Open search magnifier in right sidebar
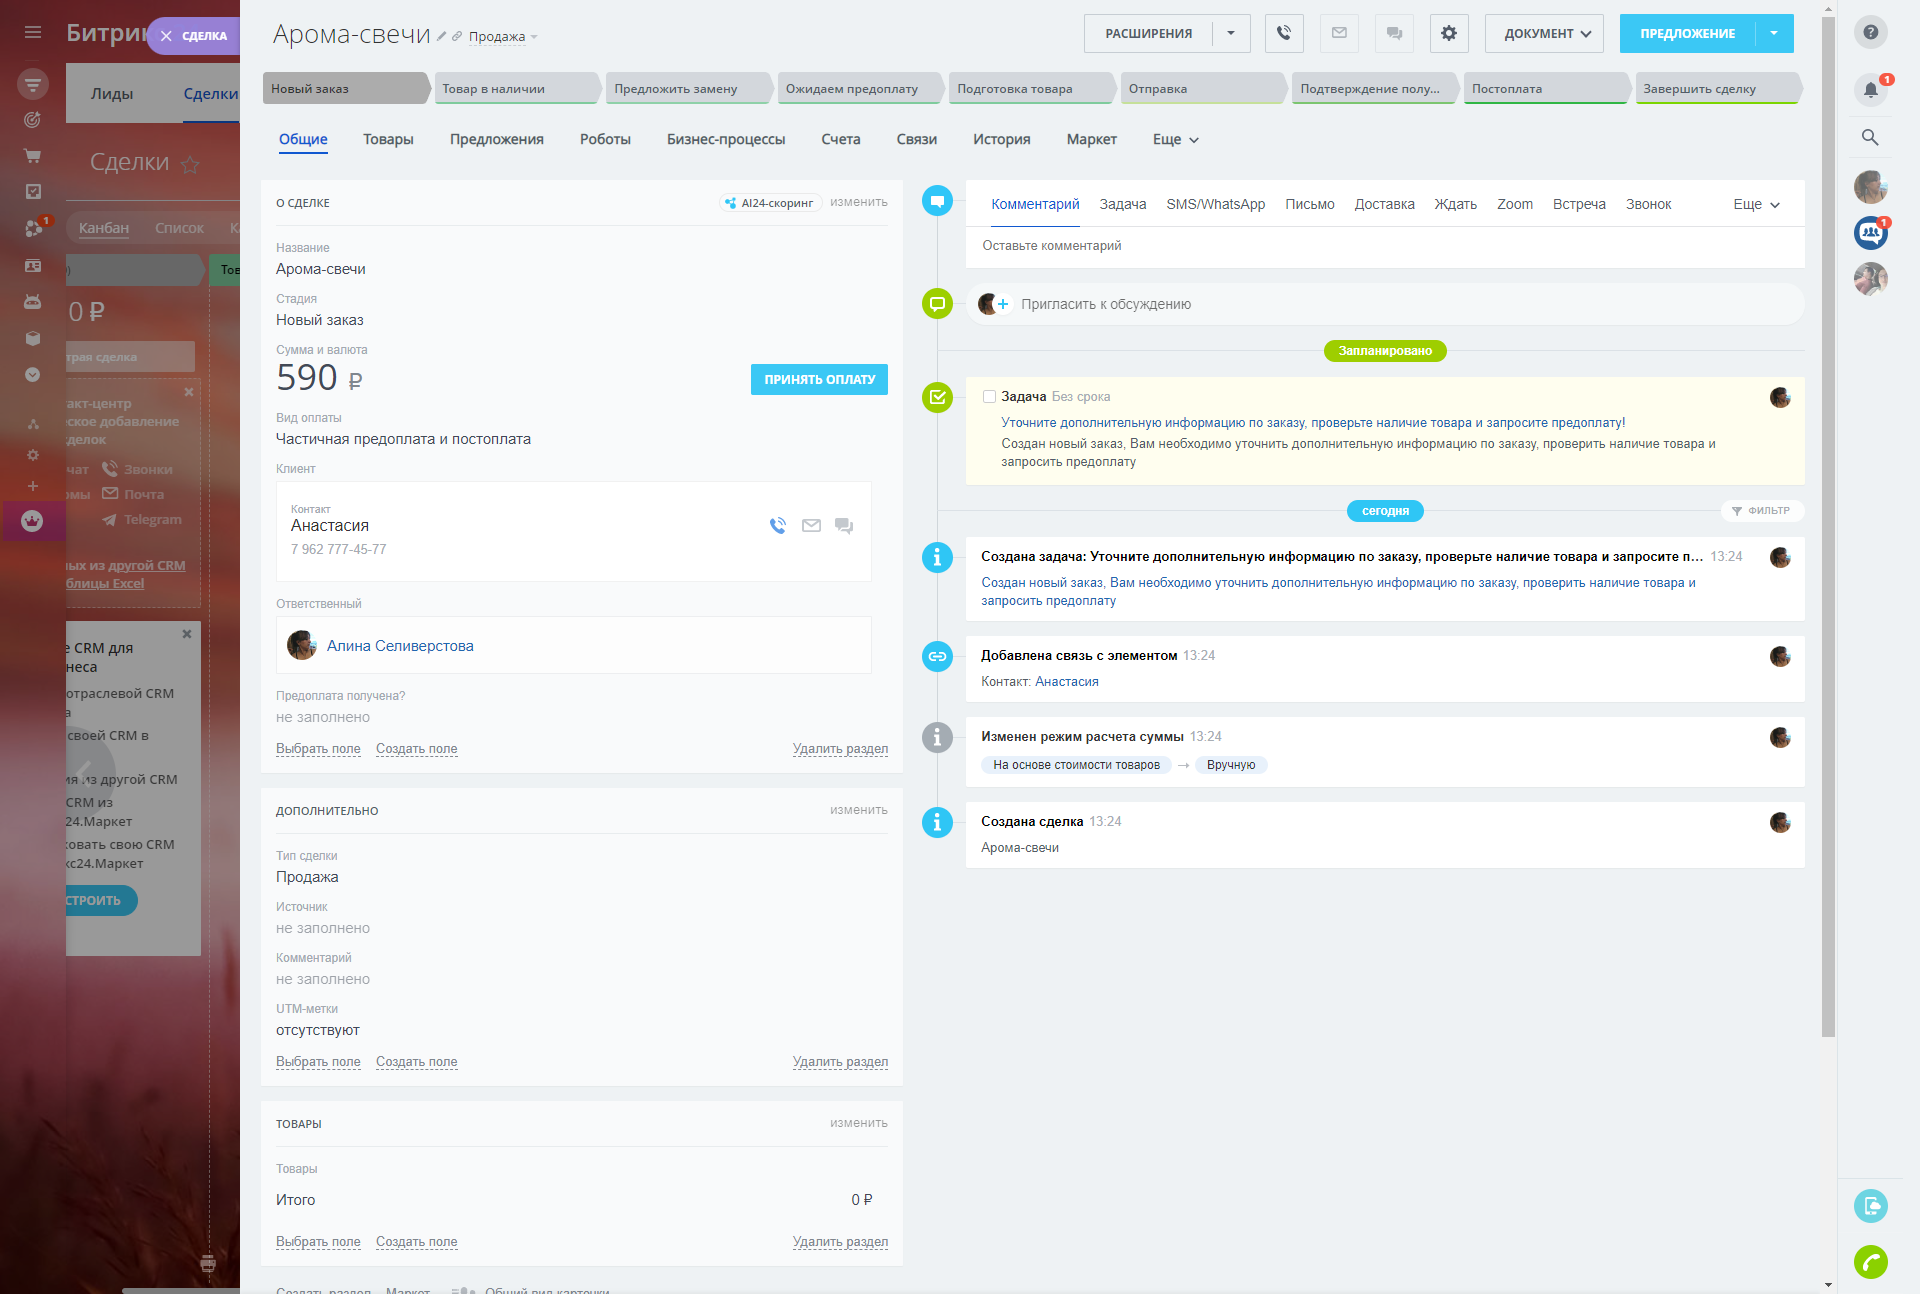 pyautogui.click(x=1870, y=137)
